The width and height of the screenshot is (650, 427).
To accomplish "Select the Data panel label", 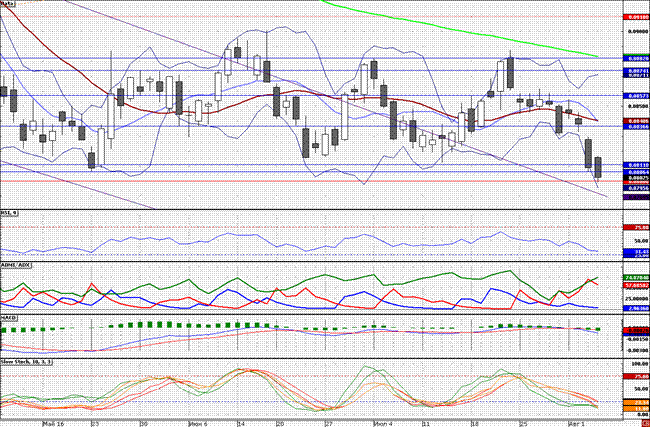I will [x=7, y=3].
